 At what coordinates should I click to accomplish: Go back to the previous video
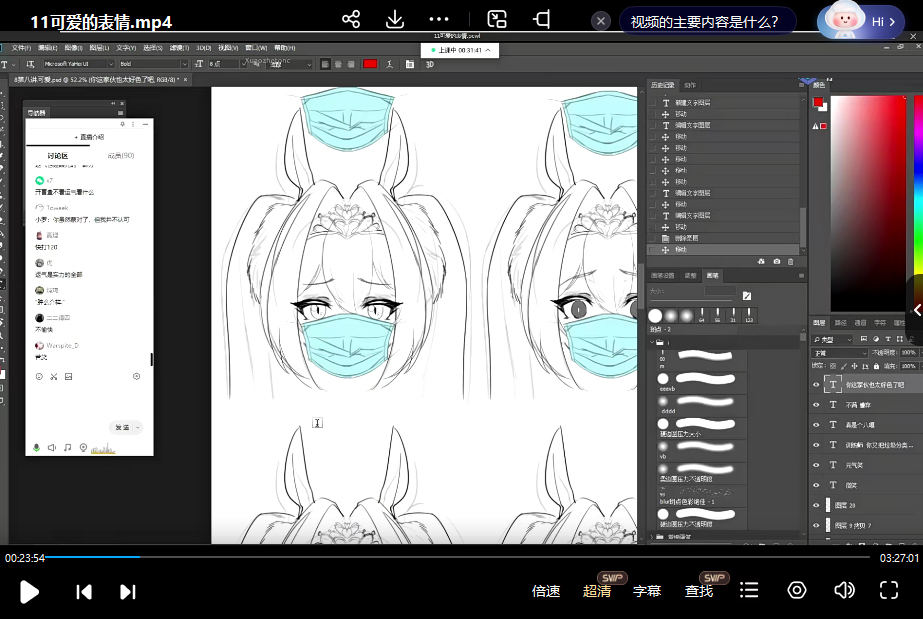[84, 591]
